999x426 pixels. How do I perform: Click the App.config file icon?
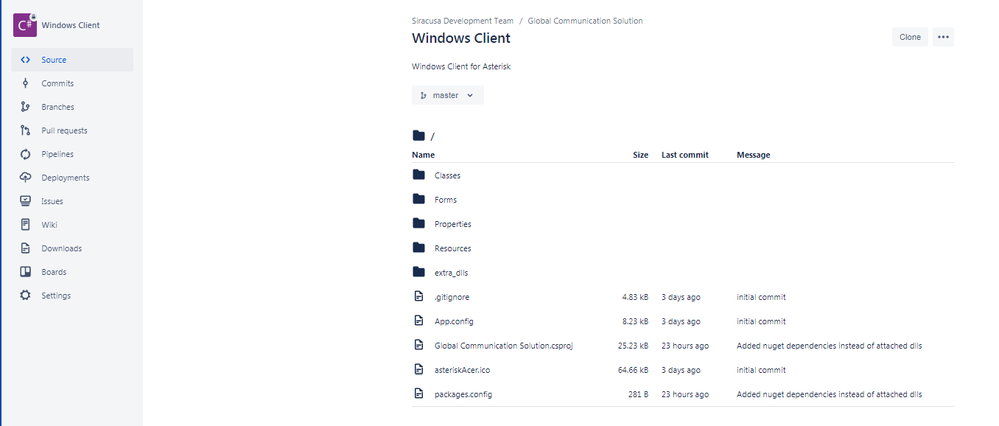click(419, 321)
